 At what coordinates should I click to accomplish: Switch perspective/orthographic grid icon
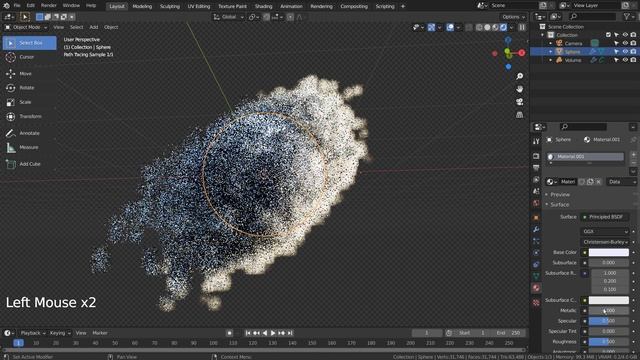(519, 115)
